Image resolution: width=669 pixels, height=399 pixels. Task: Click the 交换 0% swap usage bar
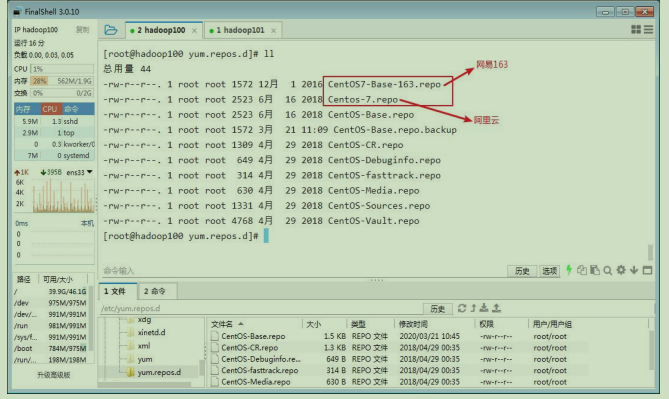62,93
